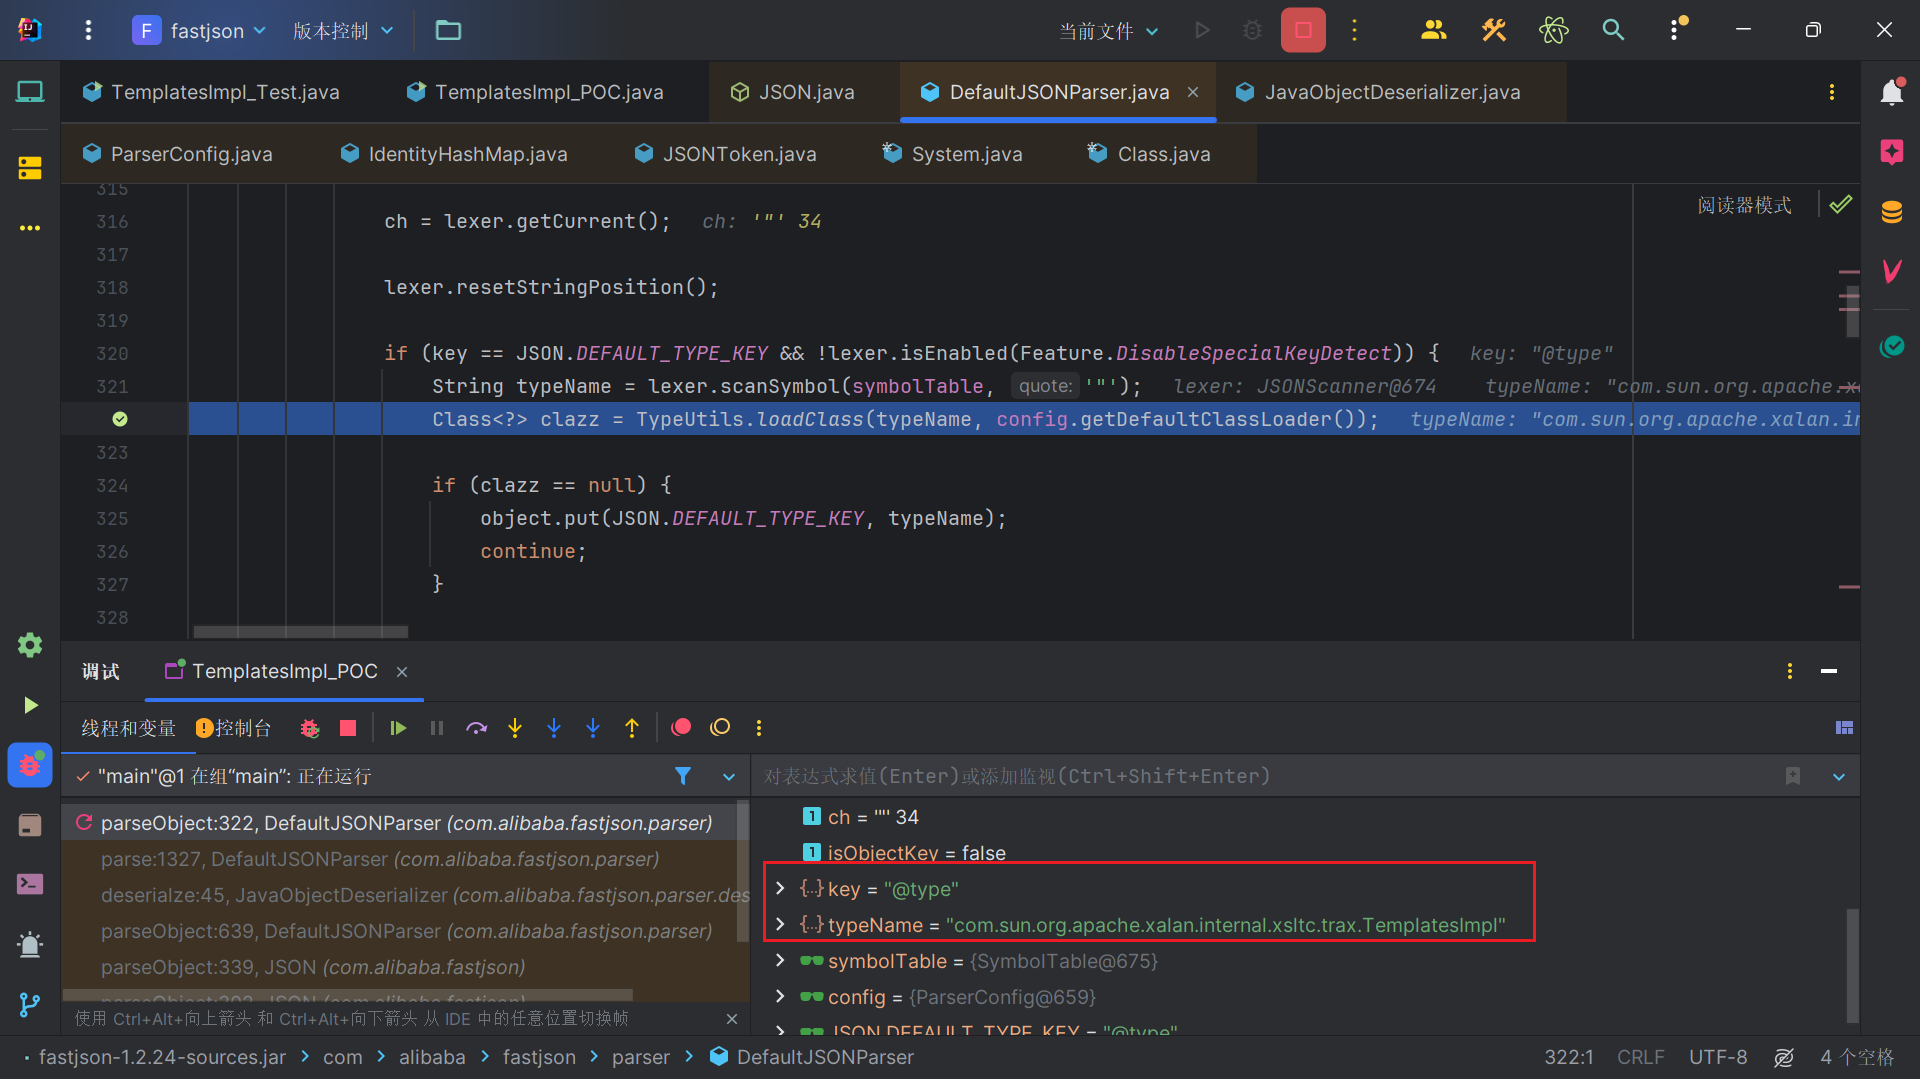This screenshot has height=1079, width=1920.
Task: Open Search Everywhere magnifier
Action: [1613, 30]
